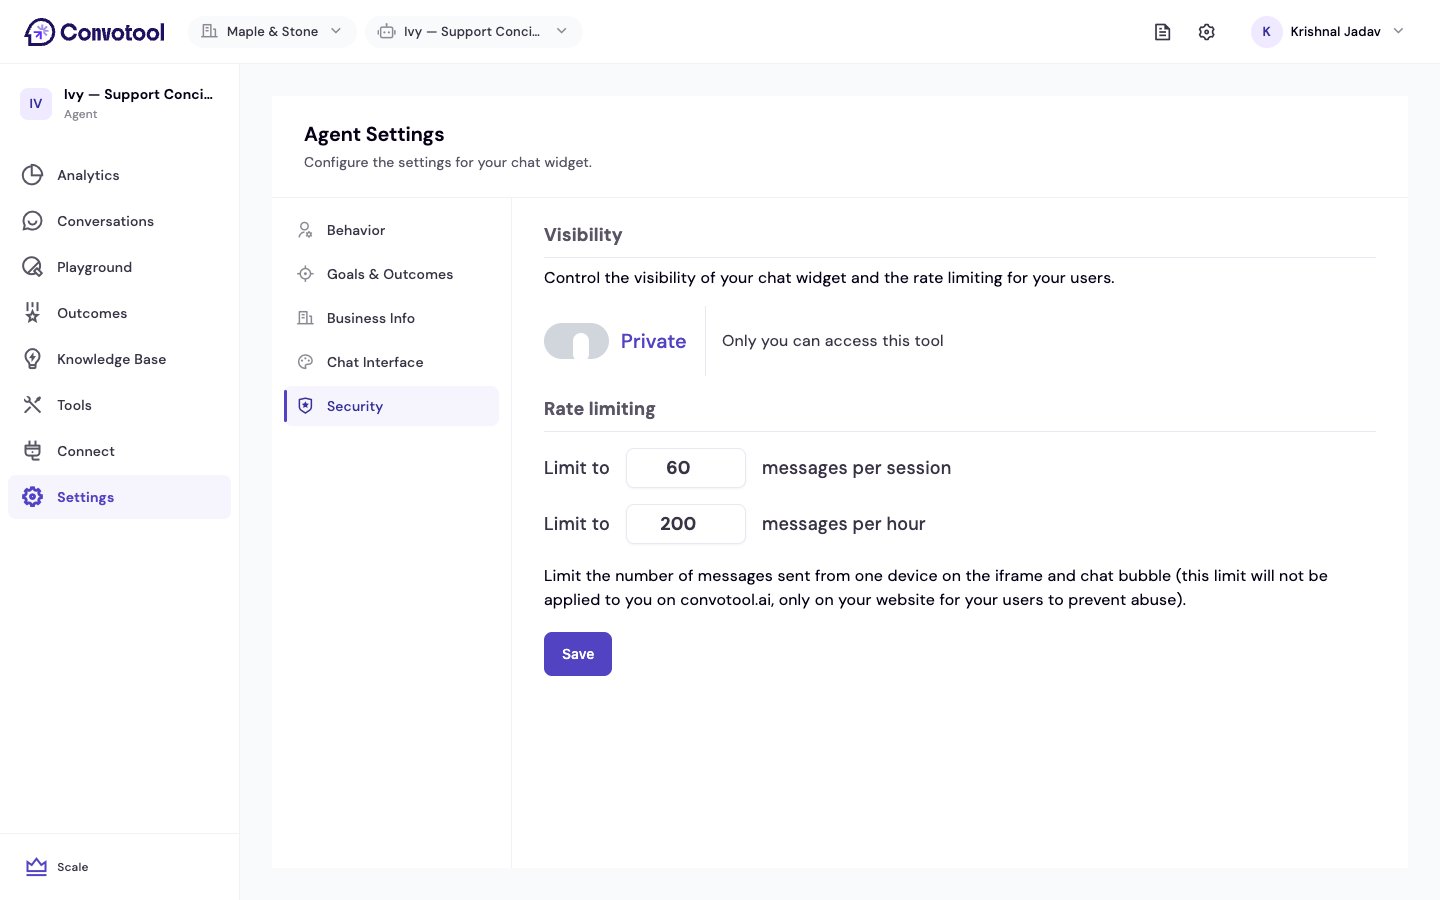Viewport: 1440px width, 900px height.
Task: Click the Behavior person icon
Action: click(306, 230)
